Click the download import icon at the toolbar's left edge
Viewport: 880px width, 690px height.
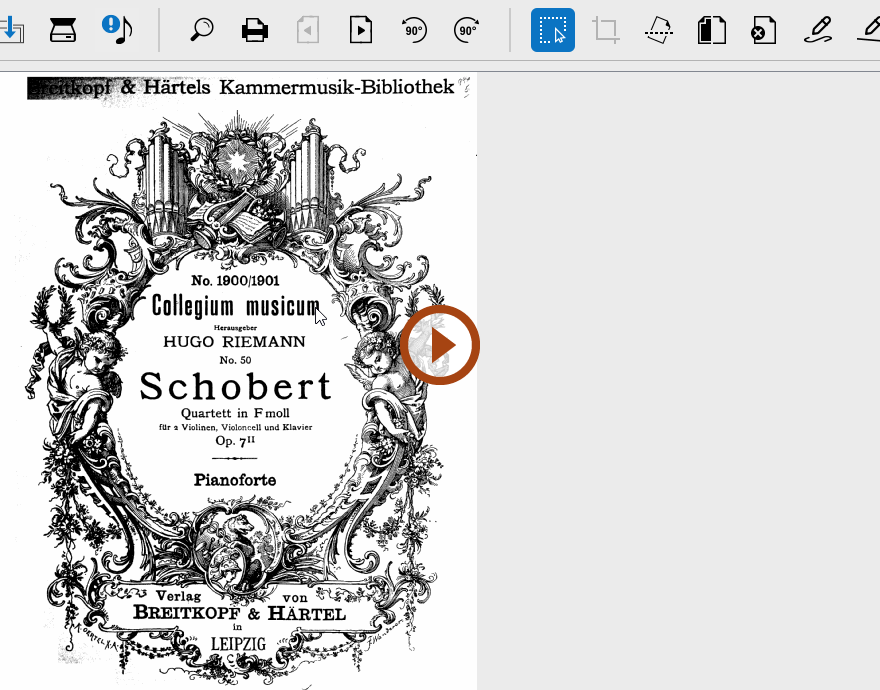click(x=12, y=30)
